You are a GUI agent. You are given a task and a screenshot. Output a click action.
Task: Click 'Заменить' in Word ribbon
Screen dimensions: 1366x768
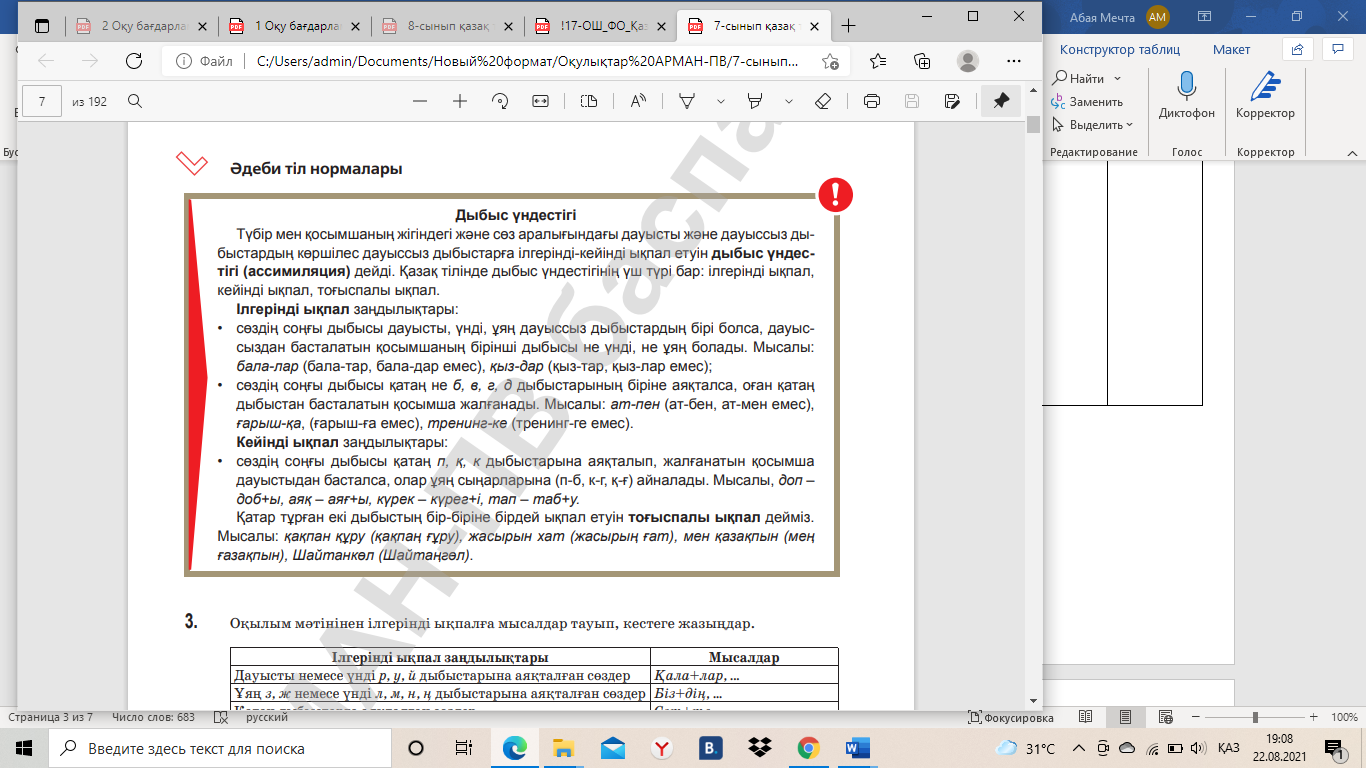[1087, 101]
